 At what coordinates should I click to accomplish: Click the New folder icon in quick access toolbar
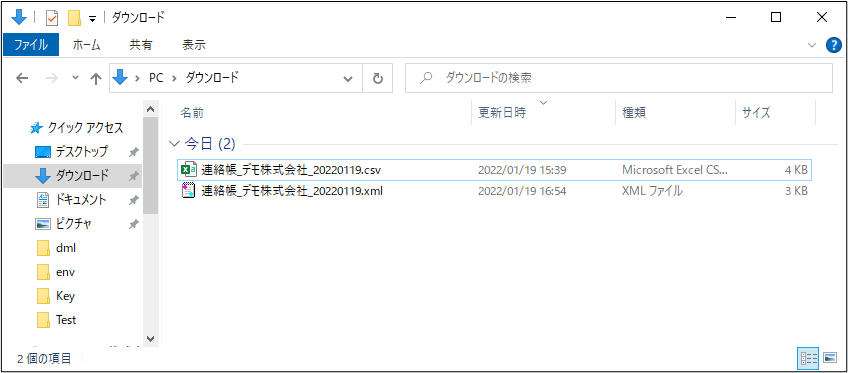pyautogui.click(x=74, y=18)
